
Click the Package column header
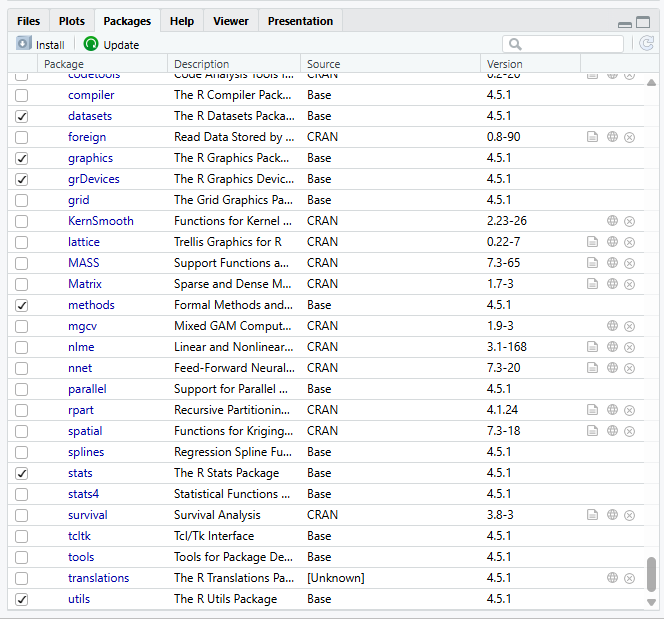click(x=102, y=64)
